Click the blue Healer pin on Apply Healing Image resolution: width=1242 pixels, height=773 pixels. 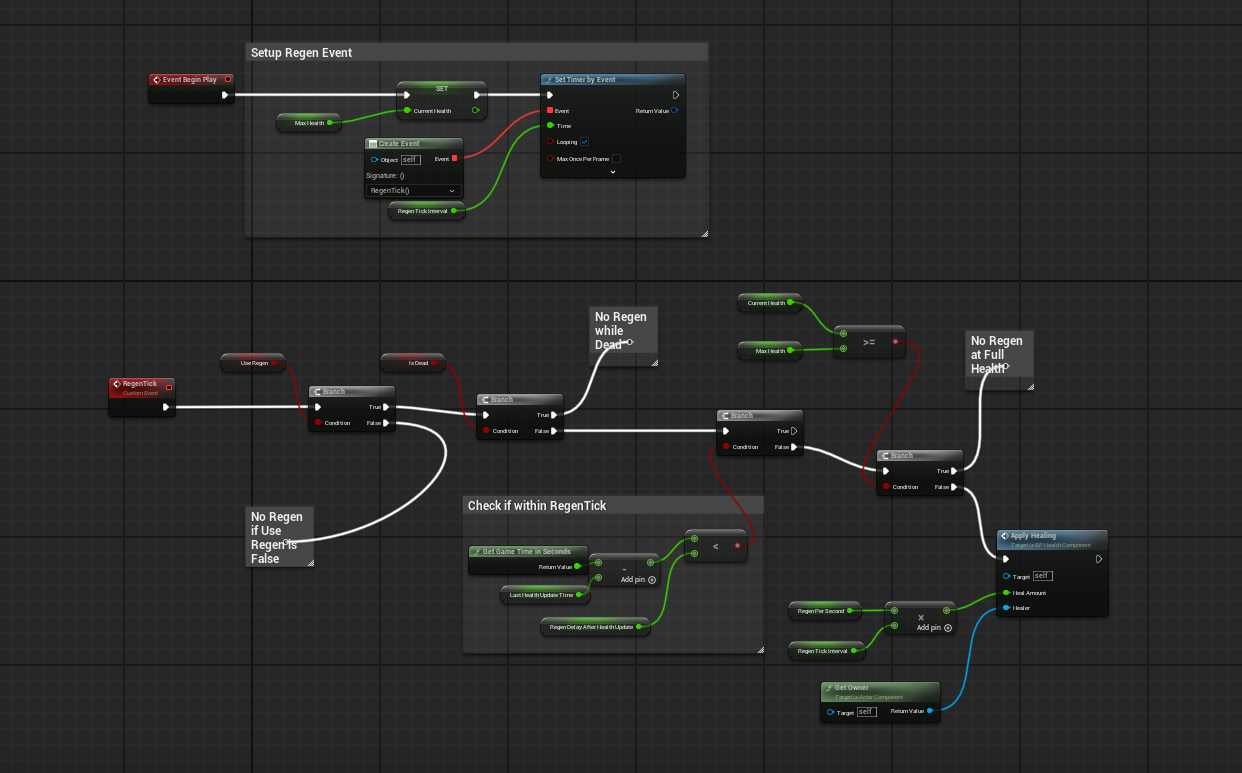point(1006,607)
